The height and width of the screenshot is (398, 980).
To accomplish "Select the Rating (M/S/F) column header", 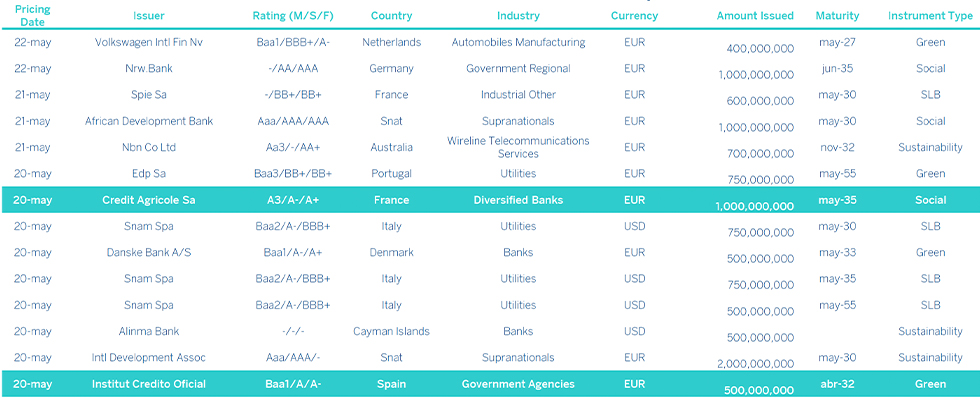I will pyautogui.click(x=293, y=16).
